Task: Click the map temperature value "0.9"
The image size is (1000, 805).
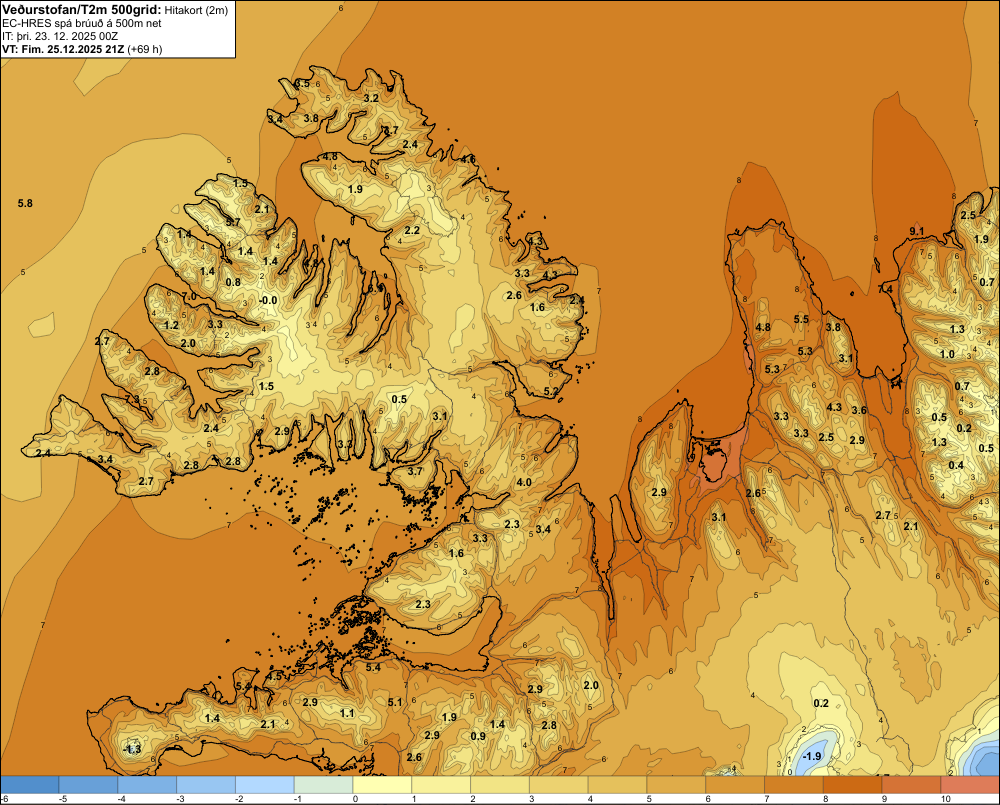Action: (478, 736)
